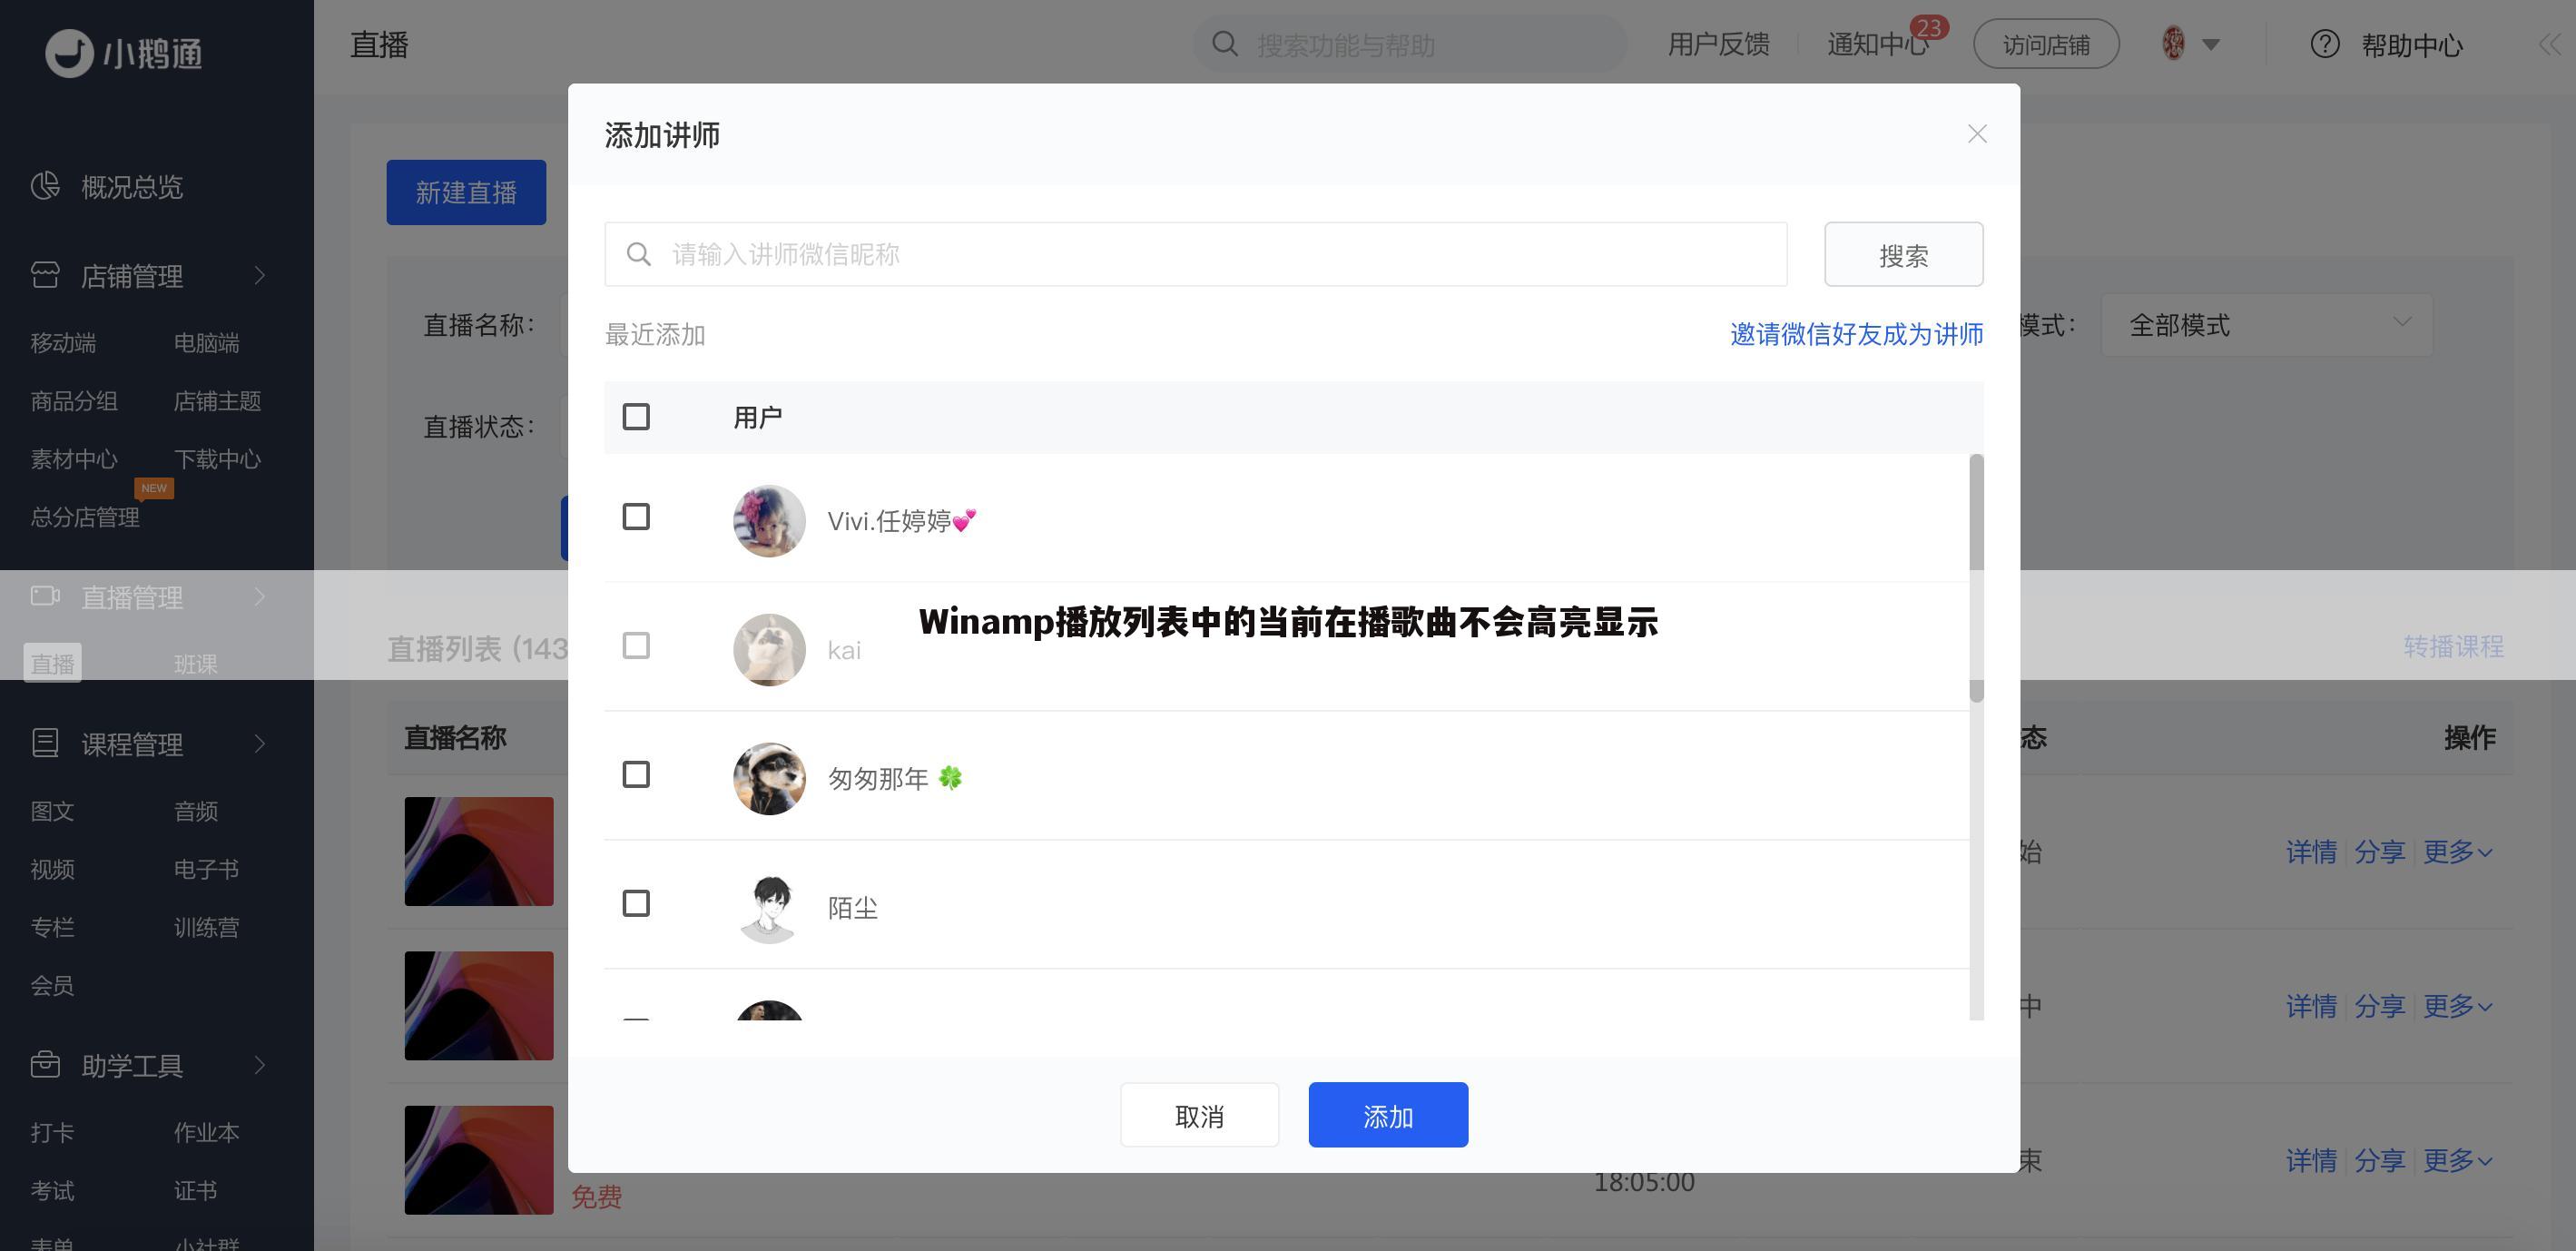Click the help question-mark icon
The image size is (2576, 1251).
2325,44
